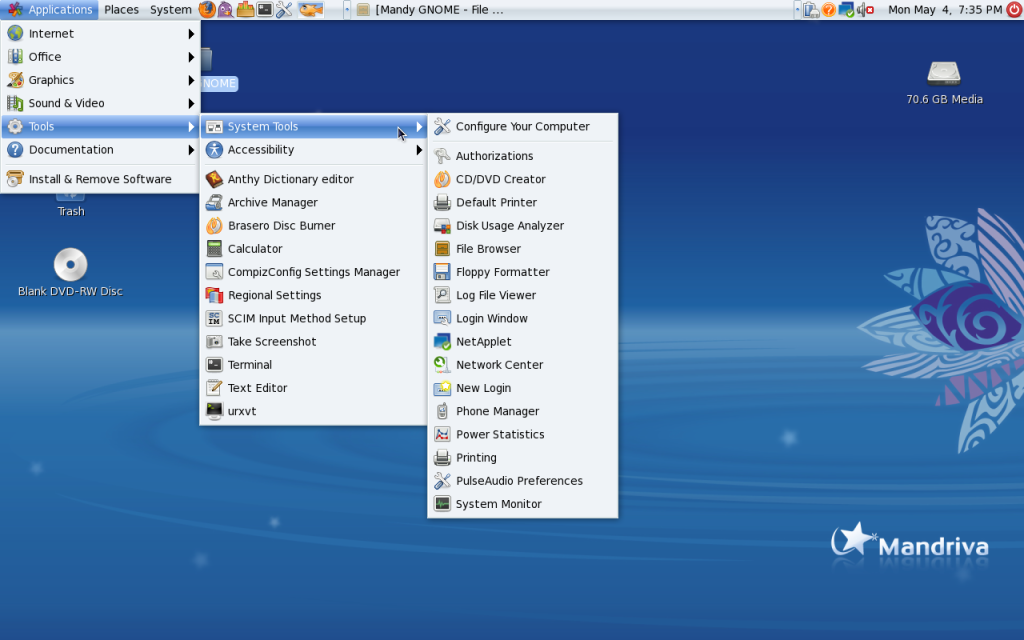Expand the Accessibility submenu
Screen dimensions: 1024x640
point(313,150)
